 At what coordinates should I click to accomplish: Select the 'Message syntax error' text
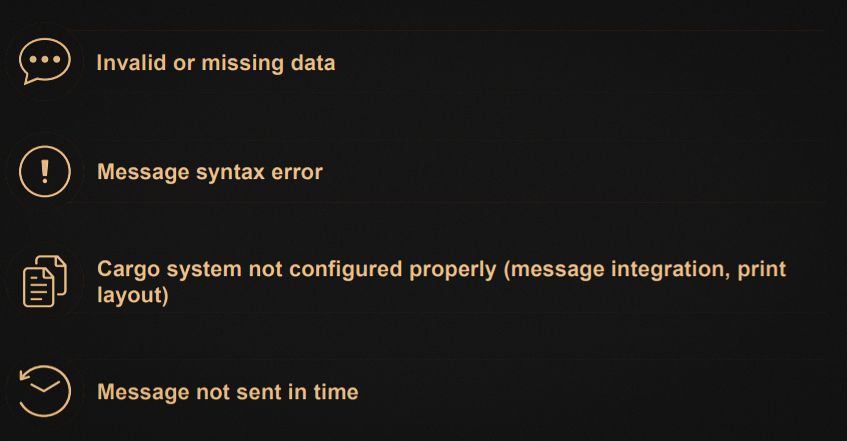coord(210,172)
